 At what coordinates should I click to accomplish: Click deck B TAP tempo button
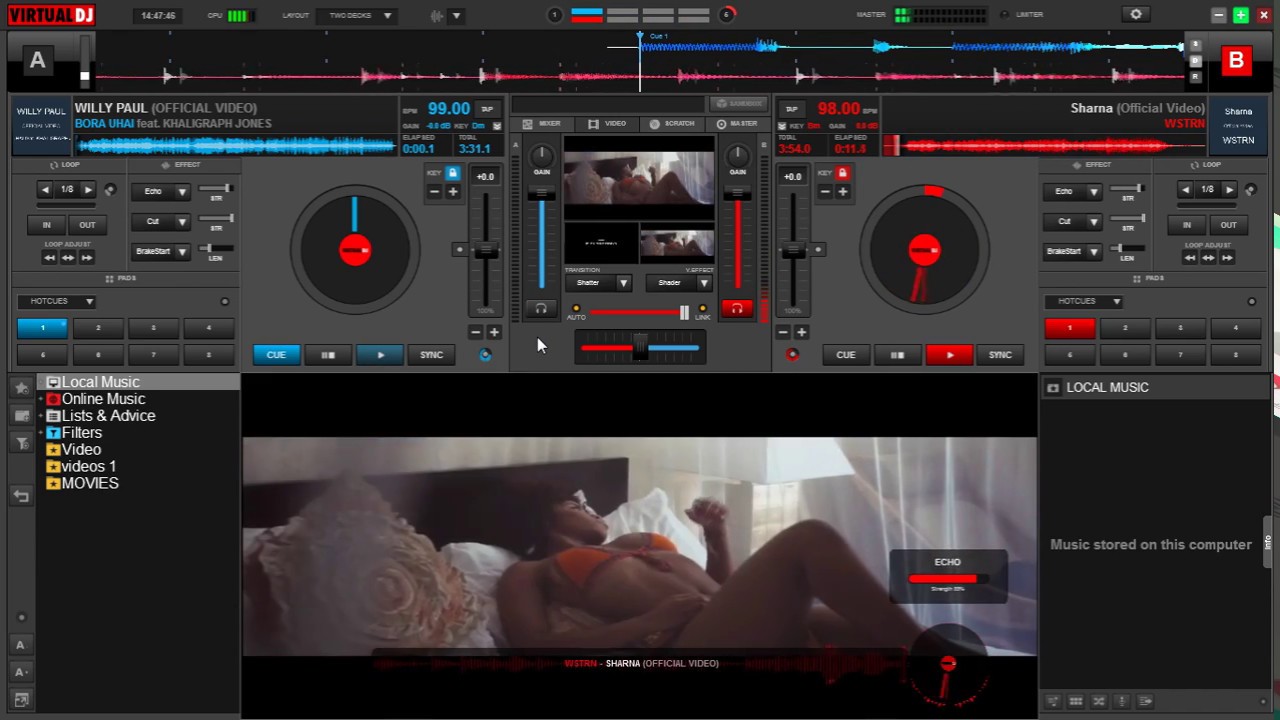[x=791, y=109]
